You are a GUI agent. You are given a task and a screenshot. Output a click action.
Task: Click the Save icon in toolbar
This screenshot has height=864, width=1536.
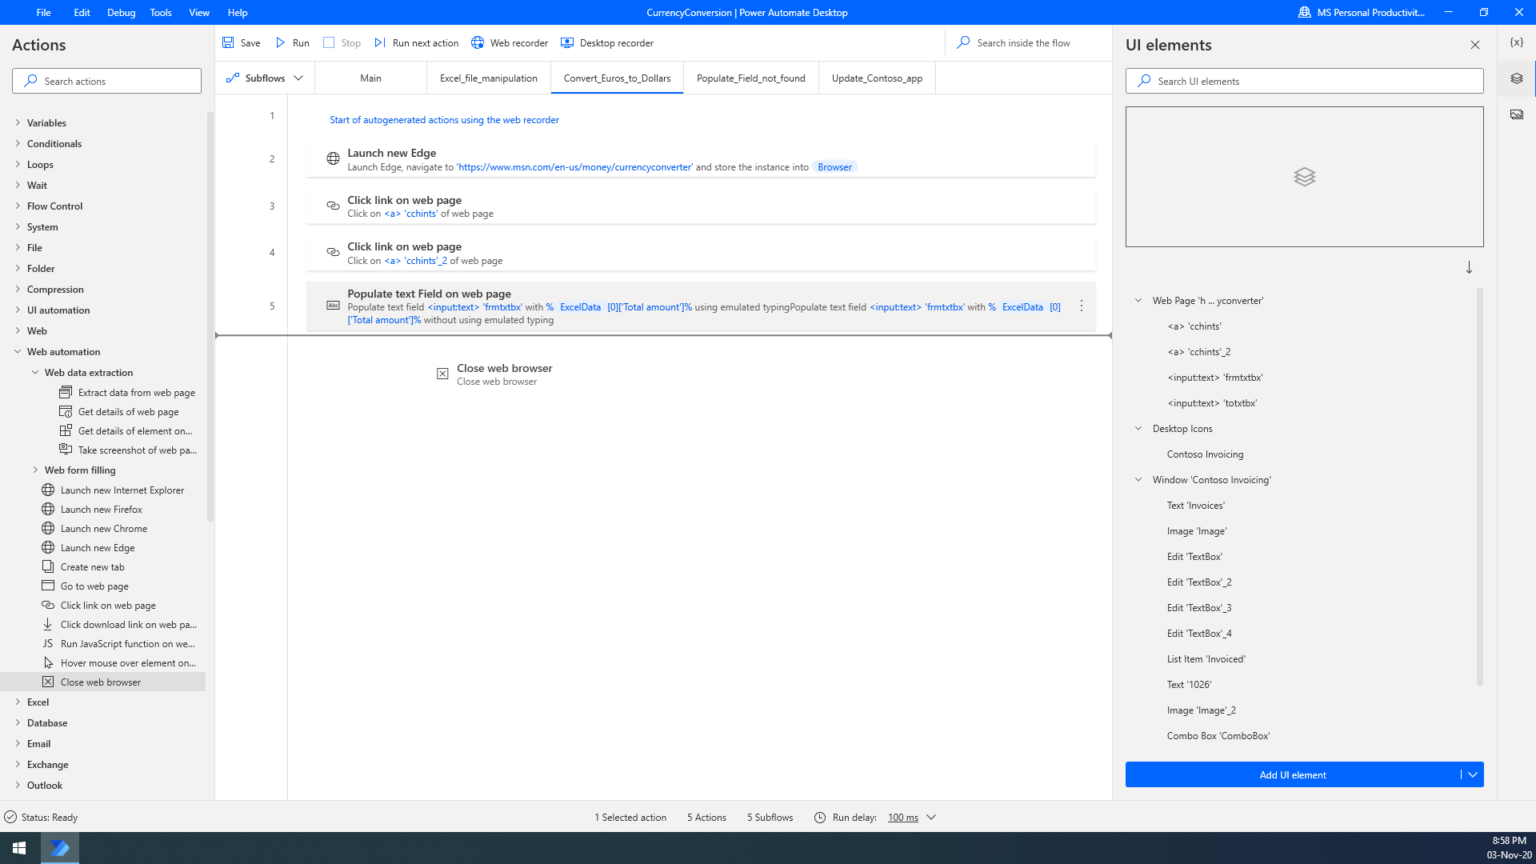228,43
